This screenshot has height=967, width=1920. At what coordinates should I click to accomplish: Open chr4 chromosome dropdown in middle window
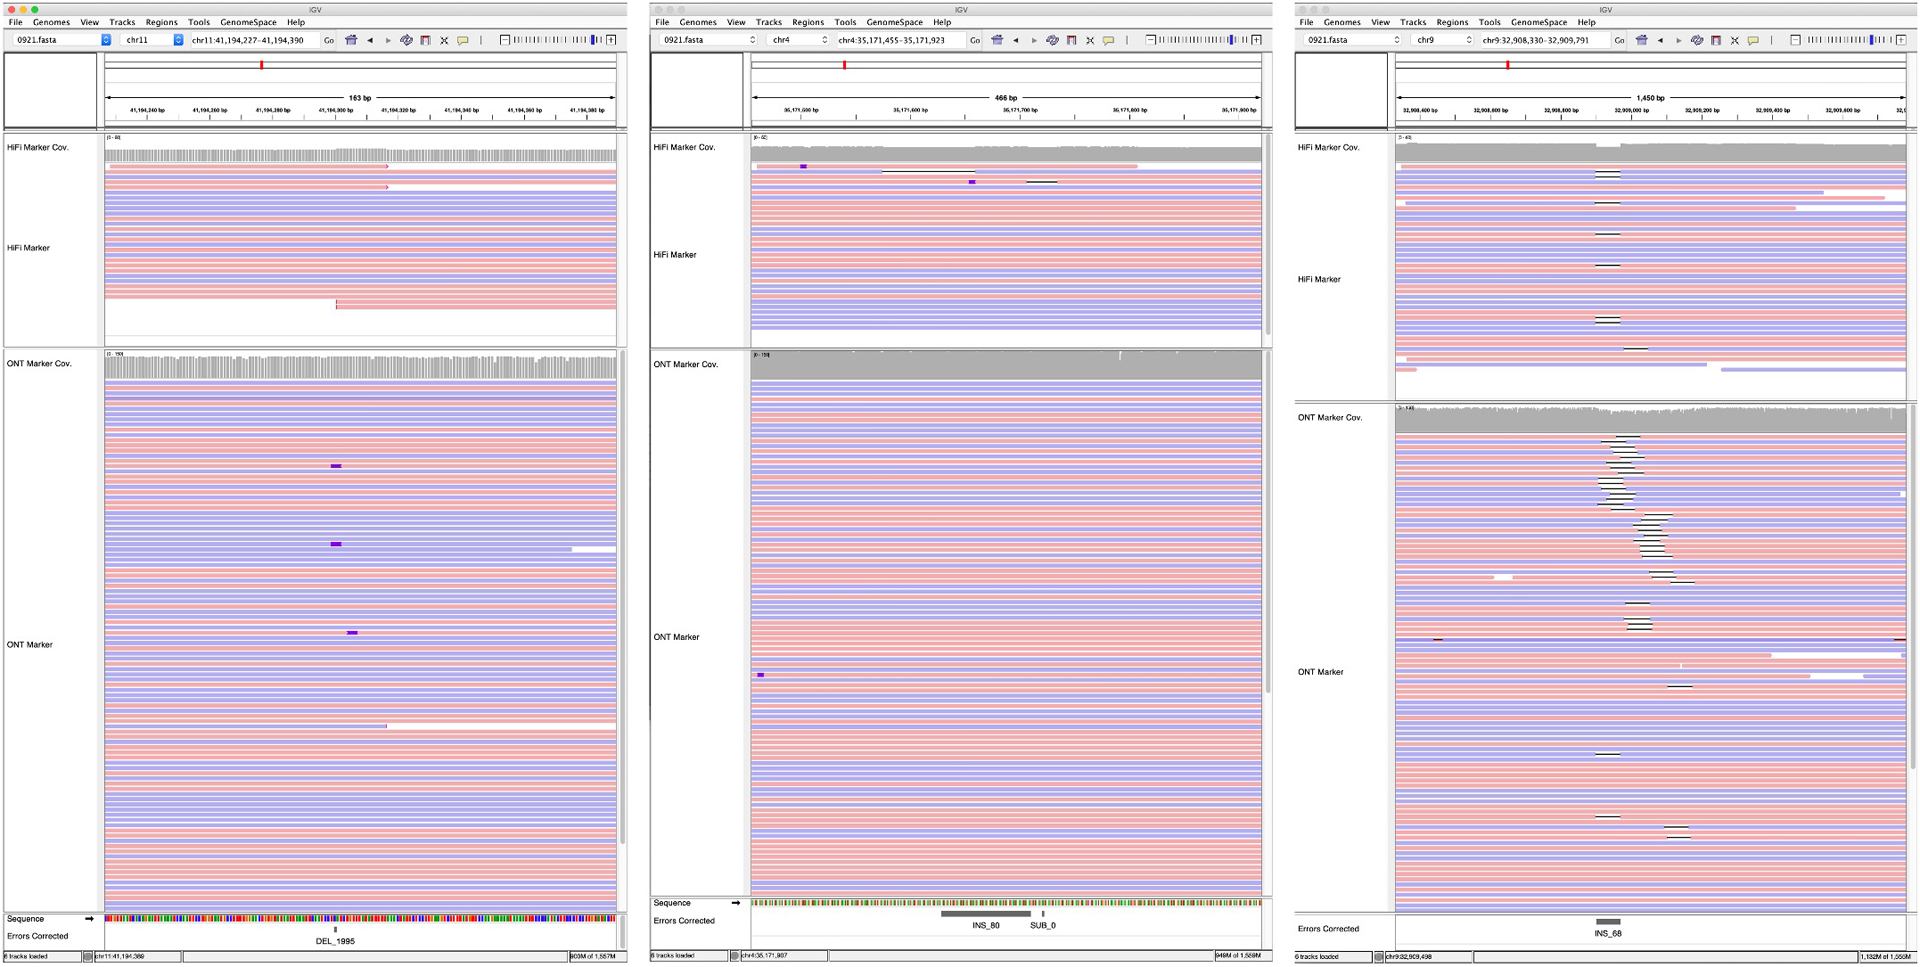coord(798,40)
